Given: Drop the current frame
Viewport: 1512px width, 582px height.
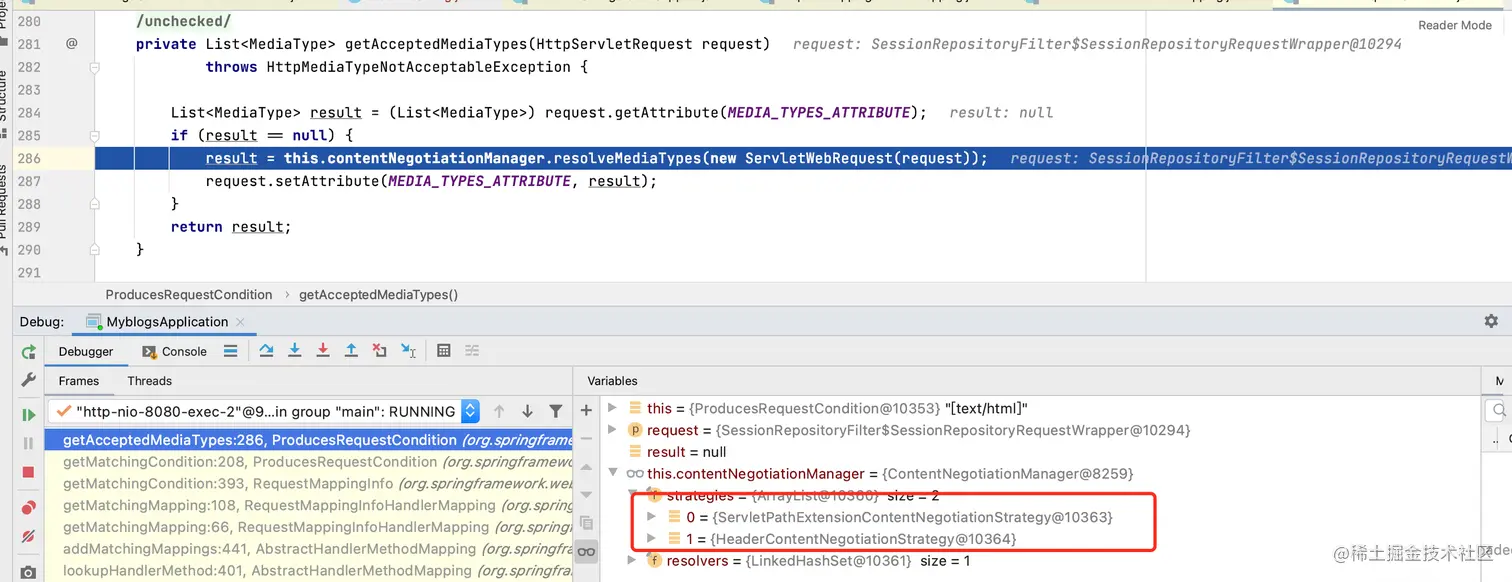Looking at the screenshot, I should pyautogui.click(x=379, y=351).
